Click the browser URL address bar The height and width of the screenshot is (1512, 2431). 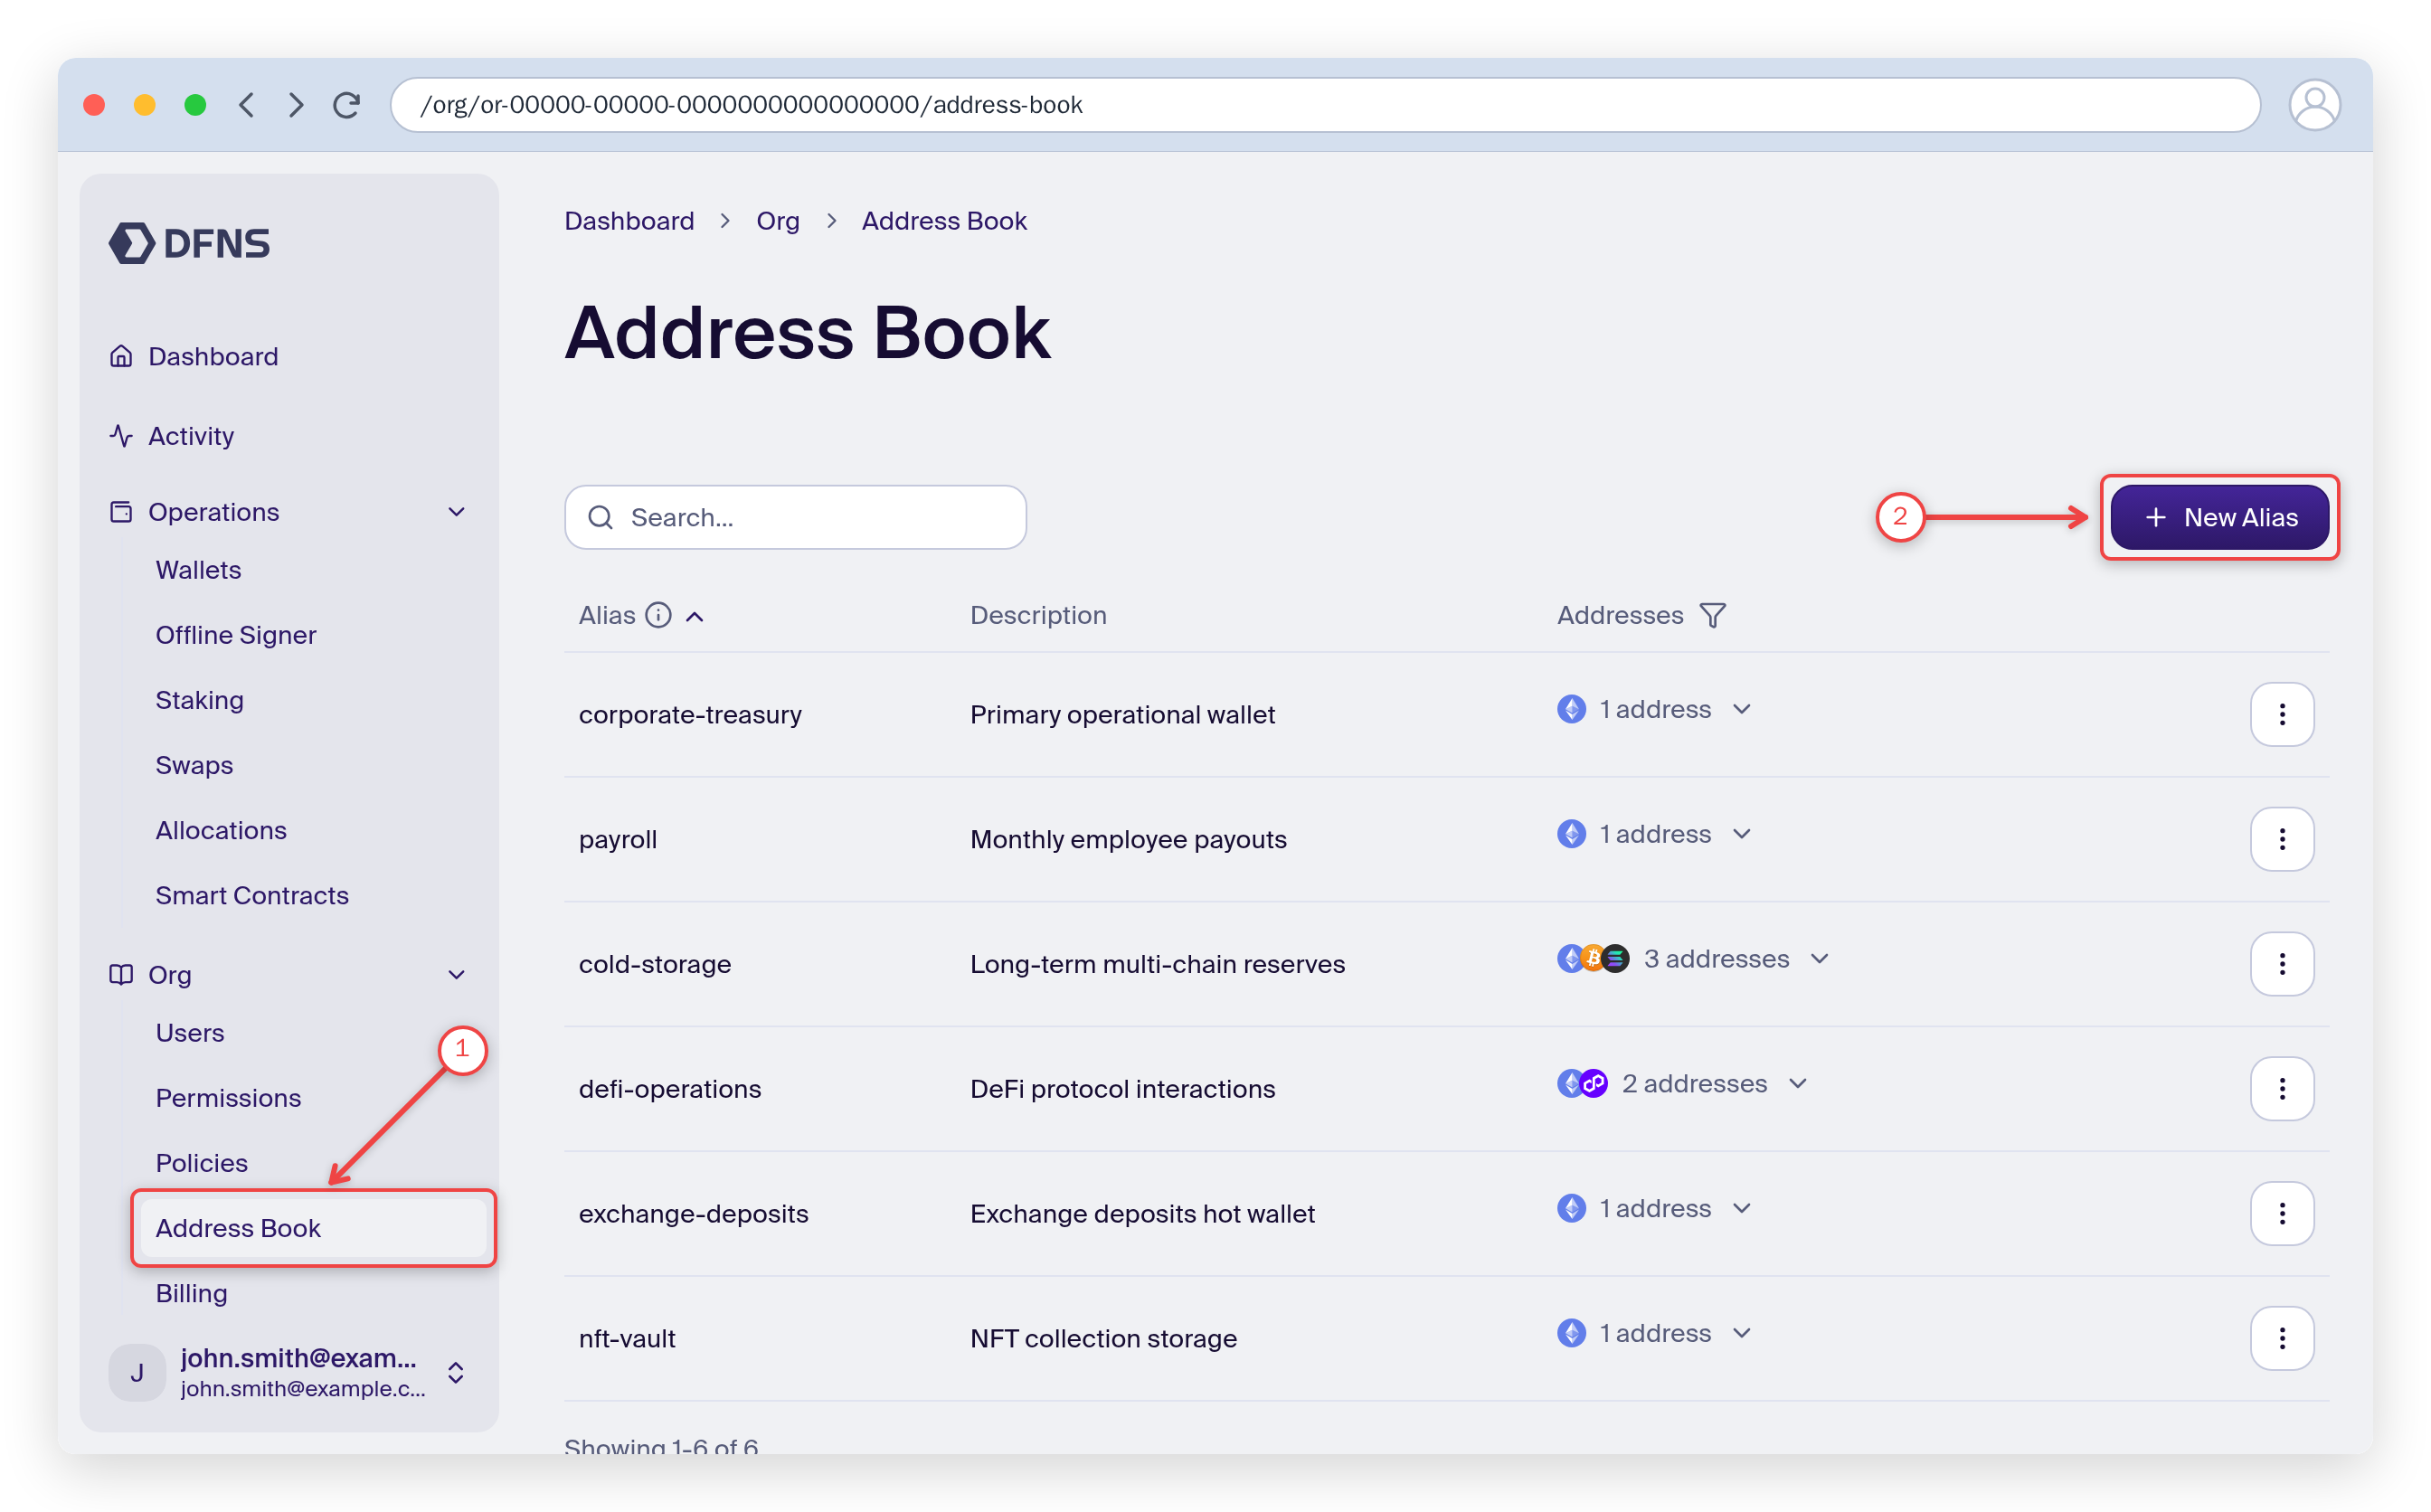tap(1325, 105)
